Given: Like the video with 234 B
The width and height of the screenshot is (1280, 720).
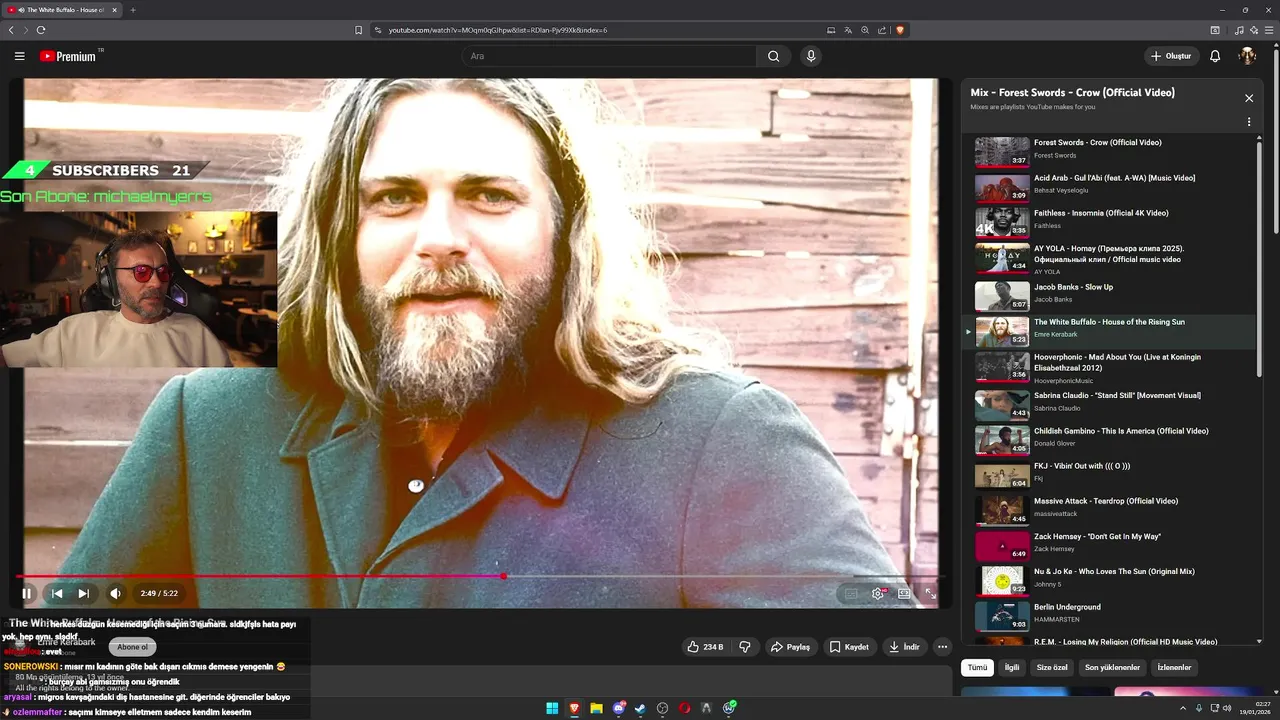Looking at the screenshot, I should 705,647.
